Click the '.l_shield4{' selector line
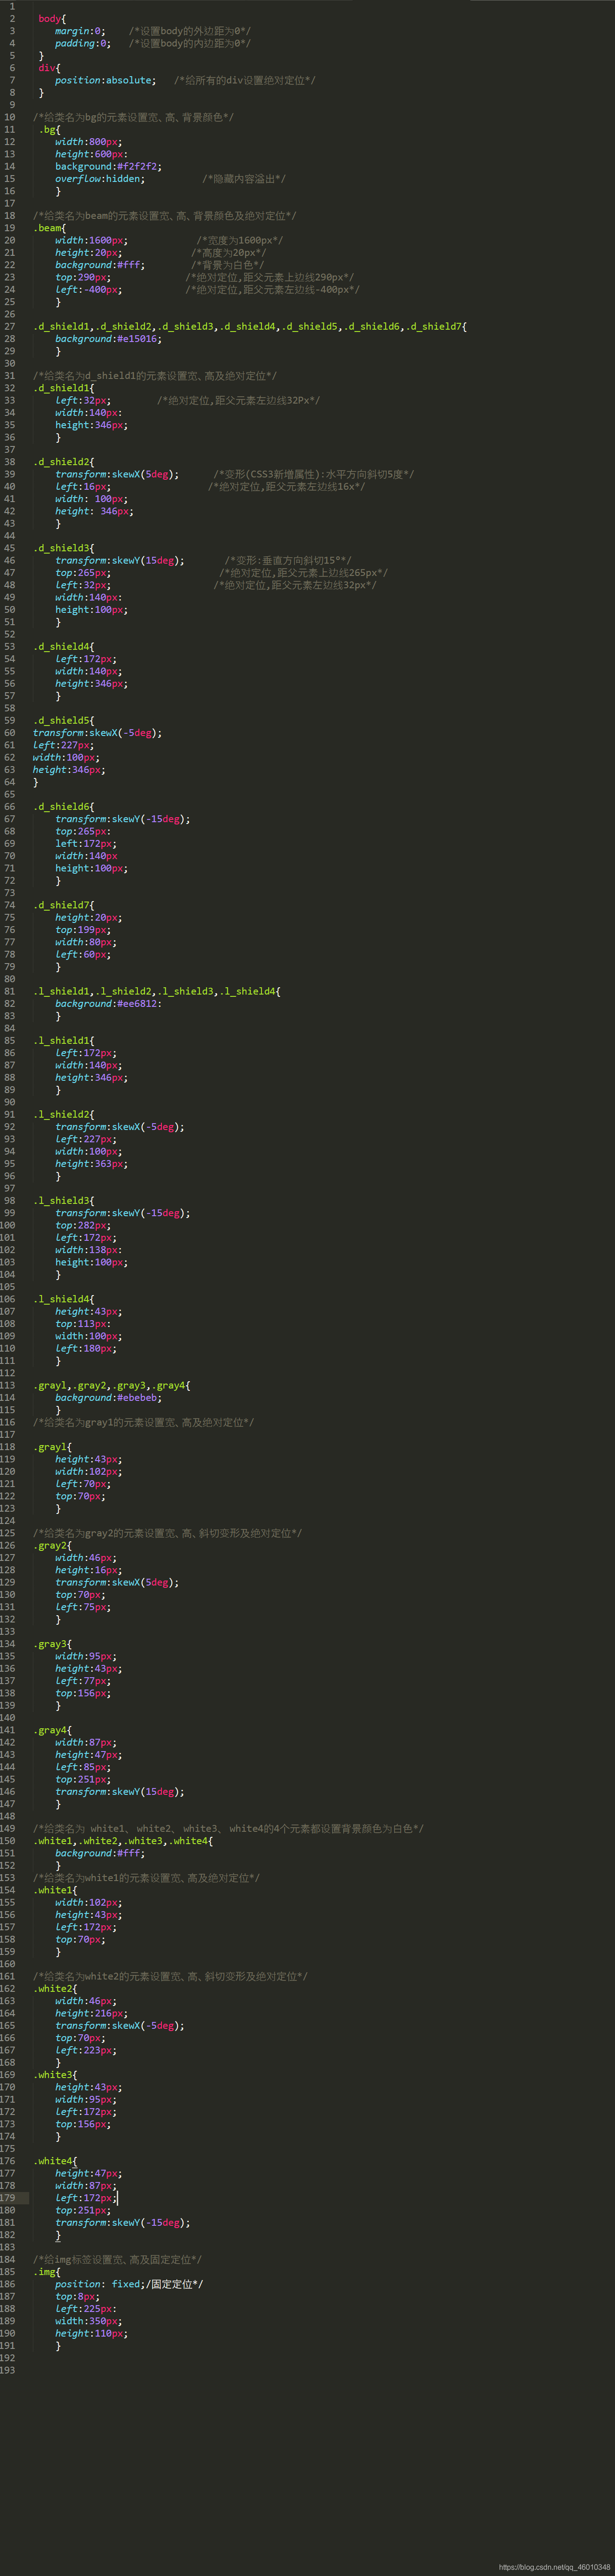 point(64,1299)
